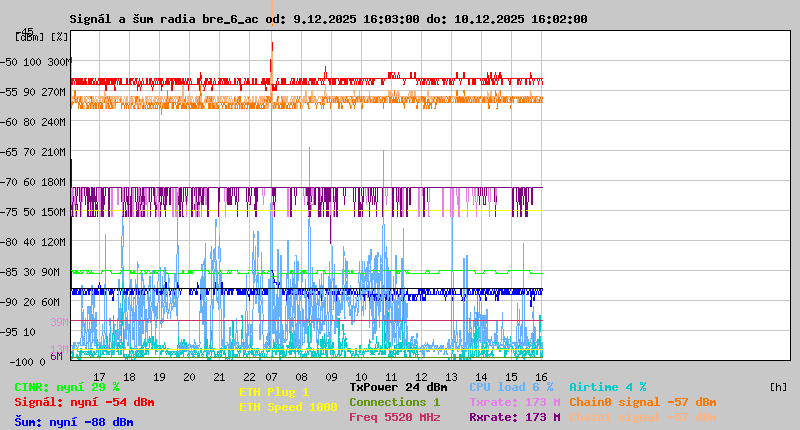The image size is (800, 430).
Task: Click the Freq 5520 MHz legend label
Action: coord(394,417)
